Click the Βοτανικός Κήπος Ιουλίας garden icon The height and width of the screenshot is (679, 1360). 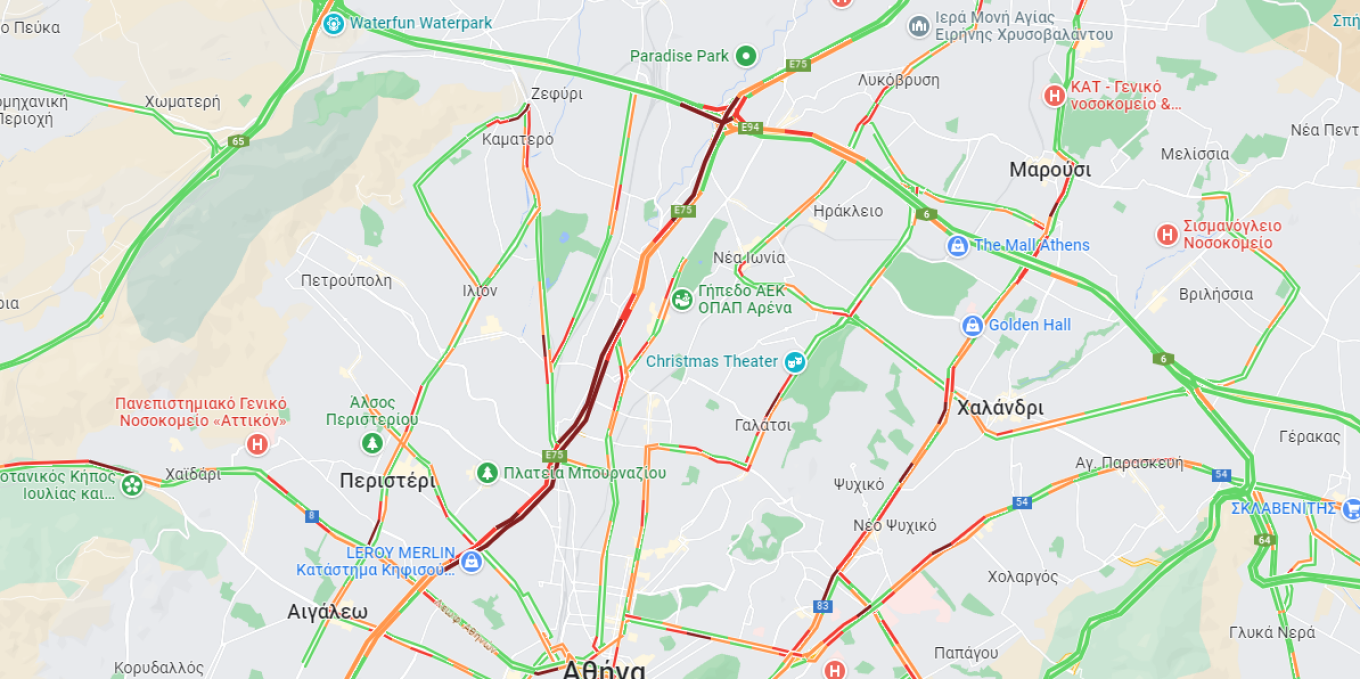[132, 485]
